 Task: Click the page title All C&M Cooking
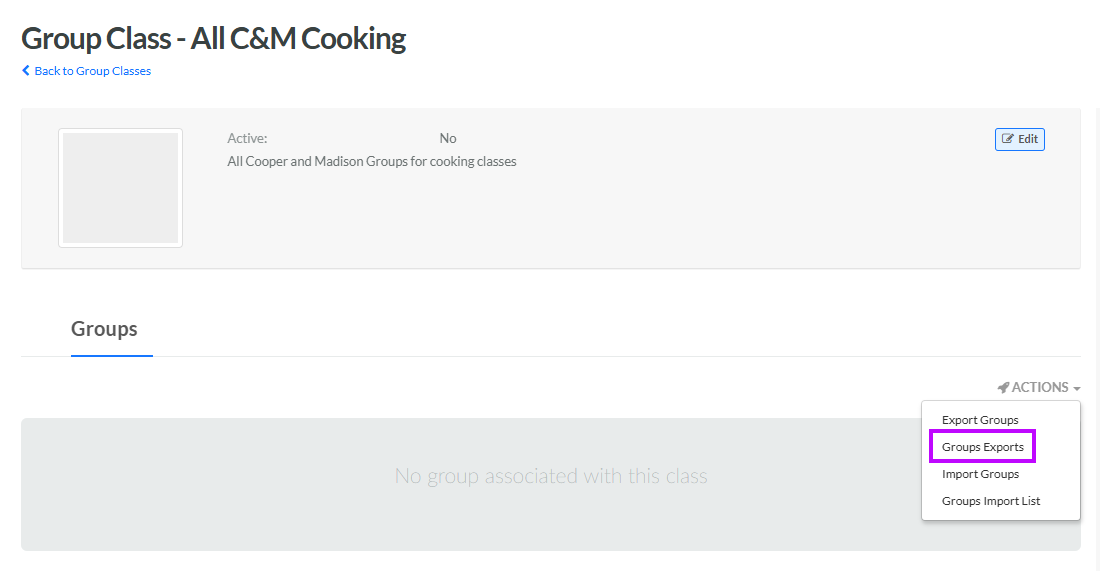pyautogui.click(x=213, y=39)
